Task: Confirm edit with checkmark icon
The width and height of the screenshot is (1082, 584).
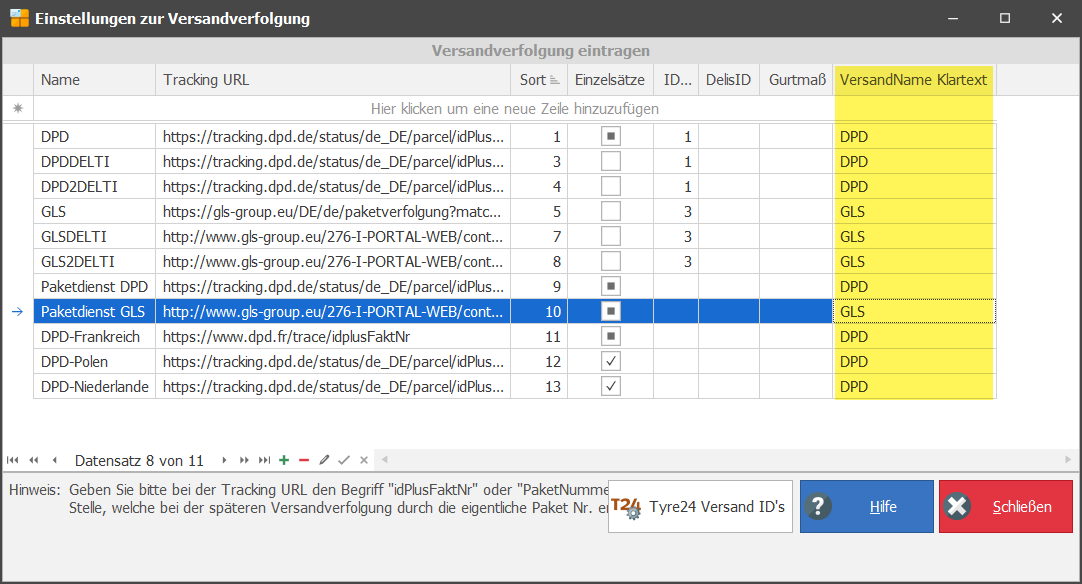Action: coord(344,460)
